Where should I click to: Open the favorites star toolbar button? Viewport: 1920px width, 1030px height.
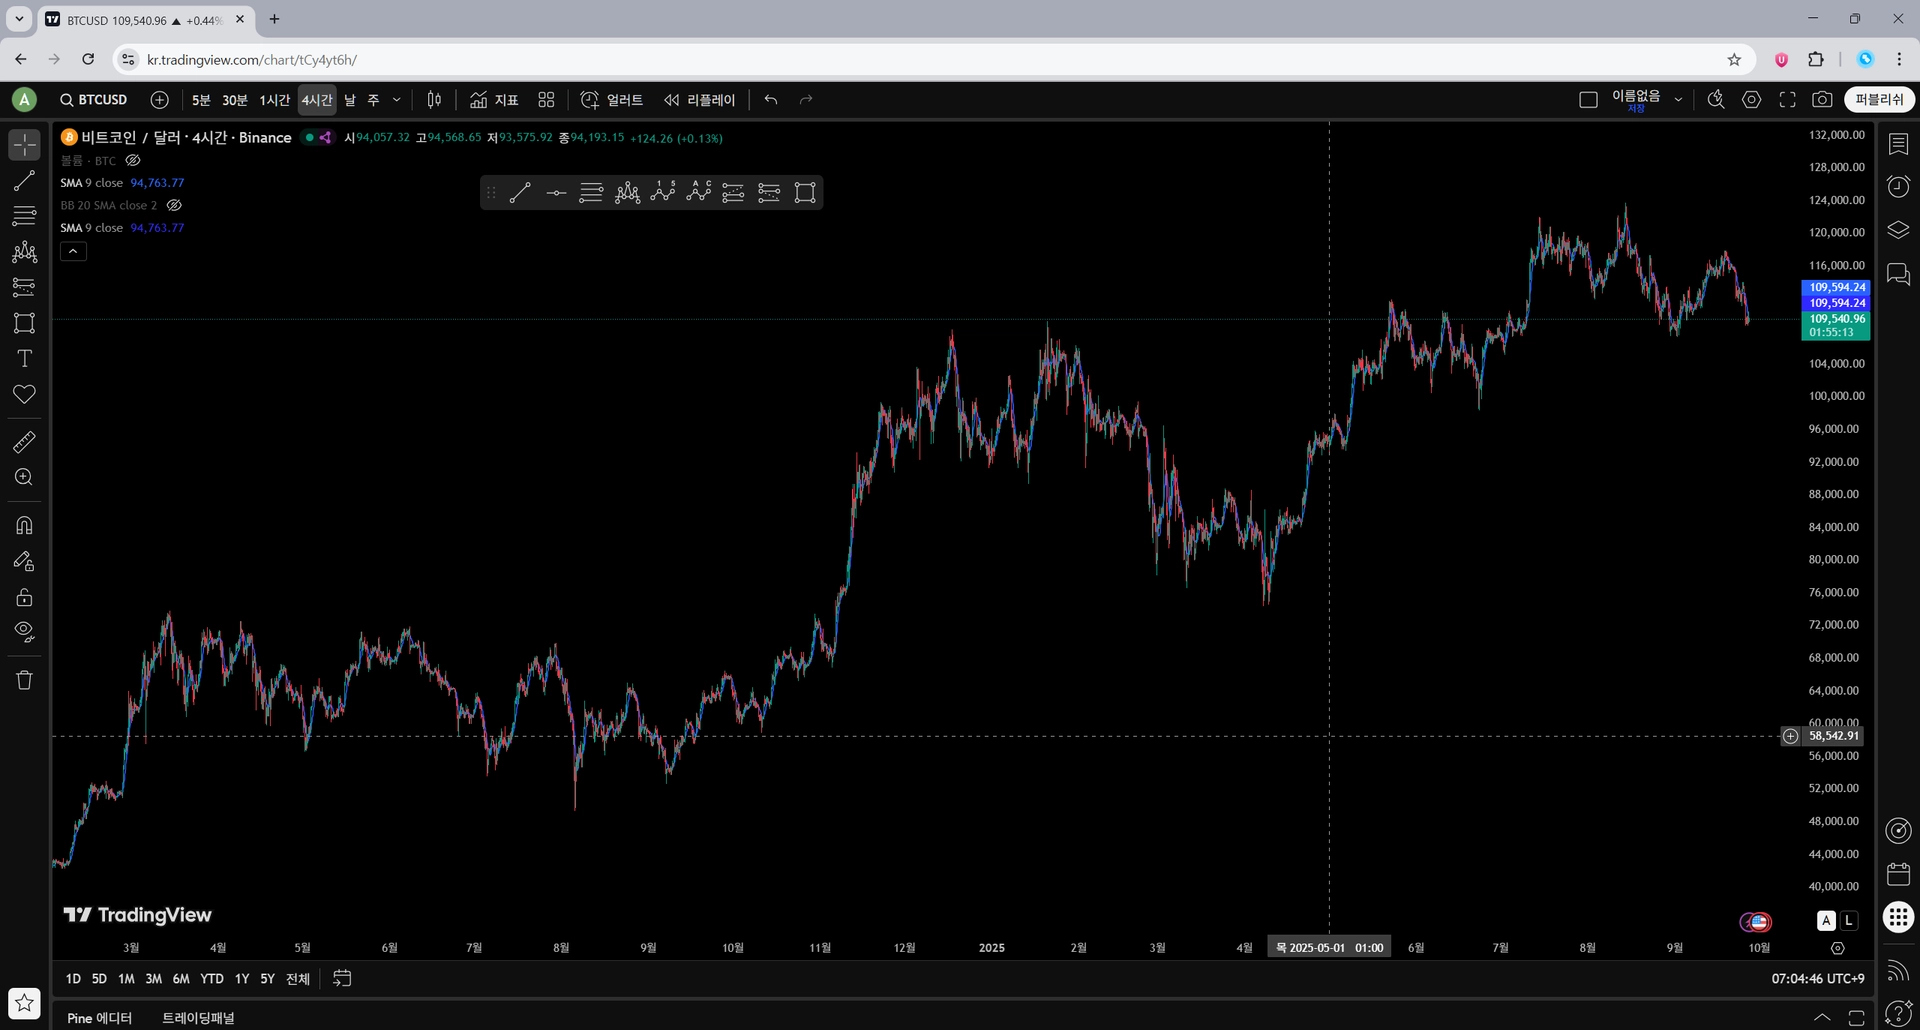point(24,1003)
